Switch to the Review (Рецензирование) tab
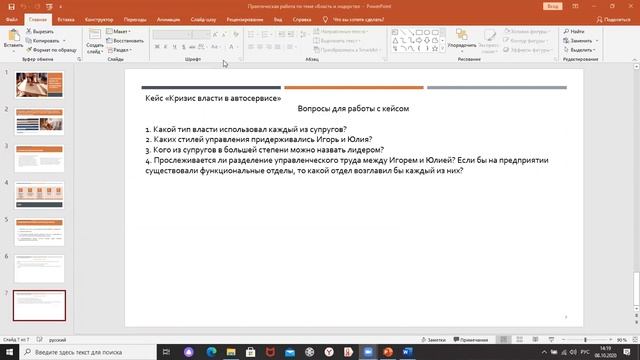The width and height of the screenshot is (640, 360). (245, 20)
